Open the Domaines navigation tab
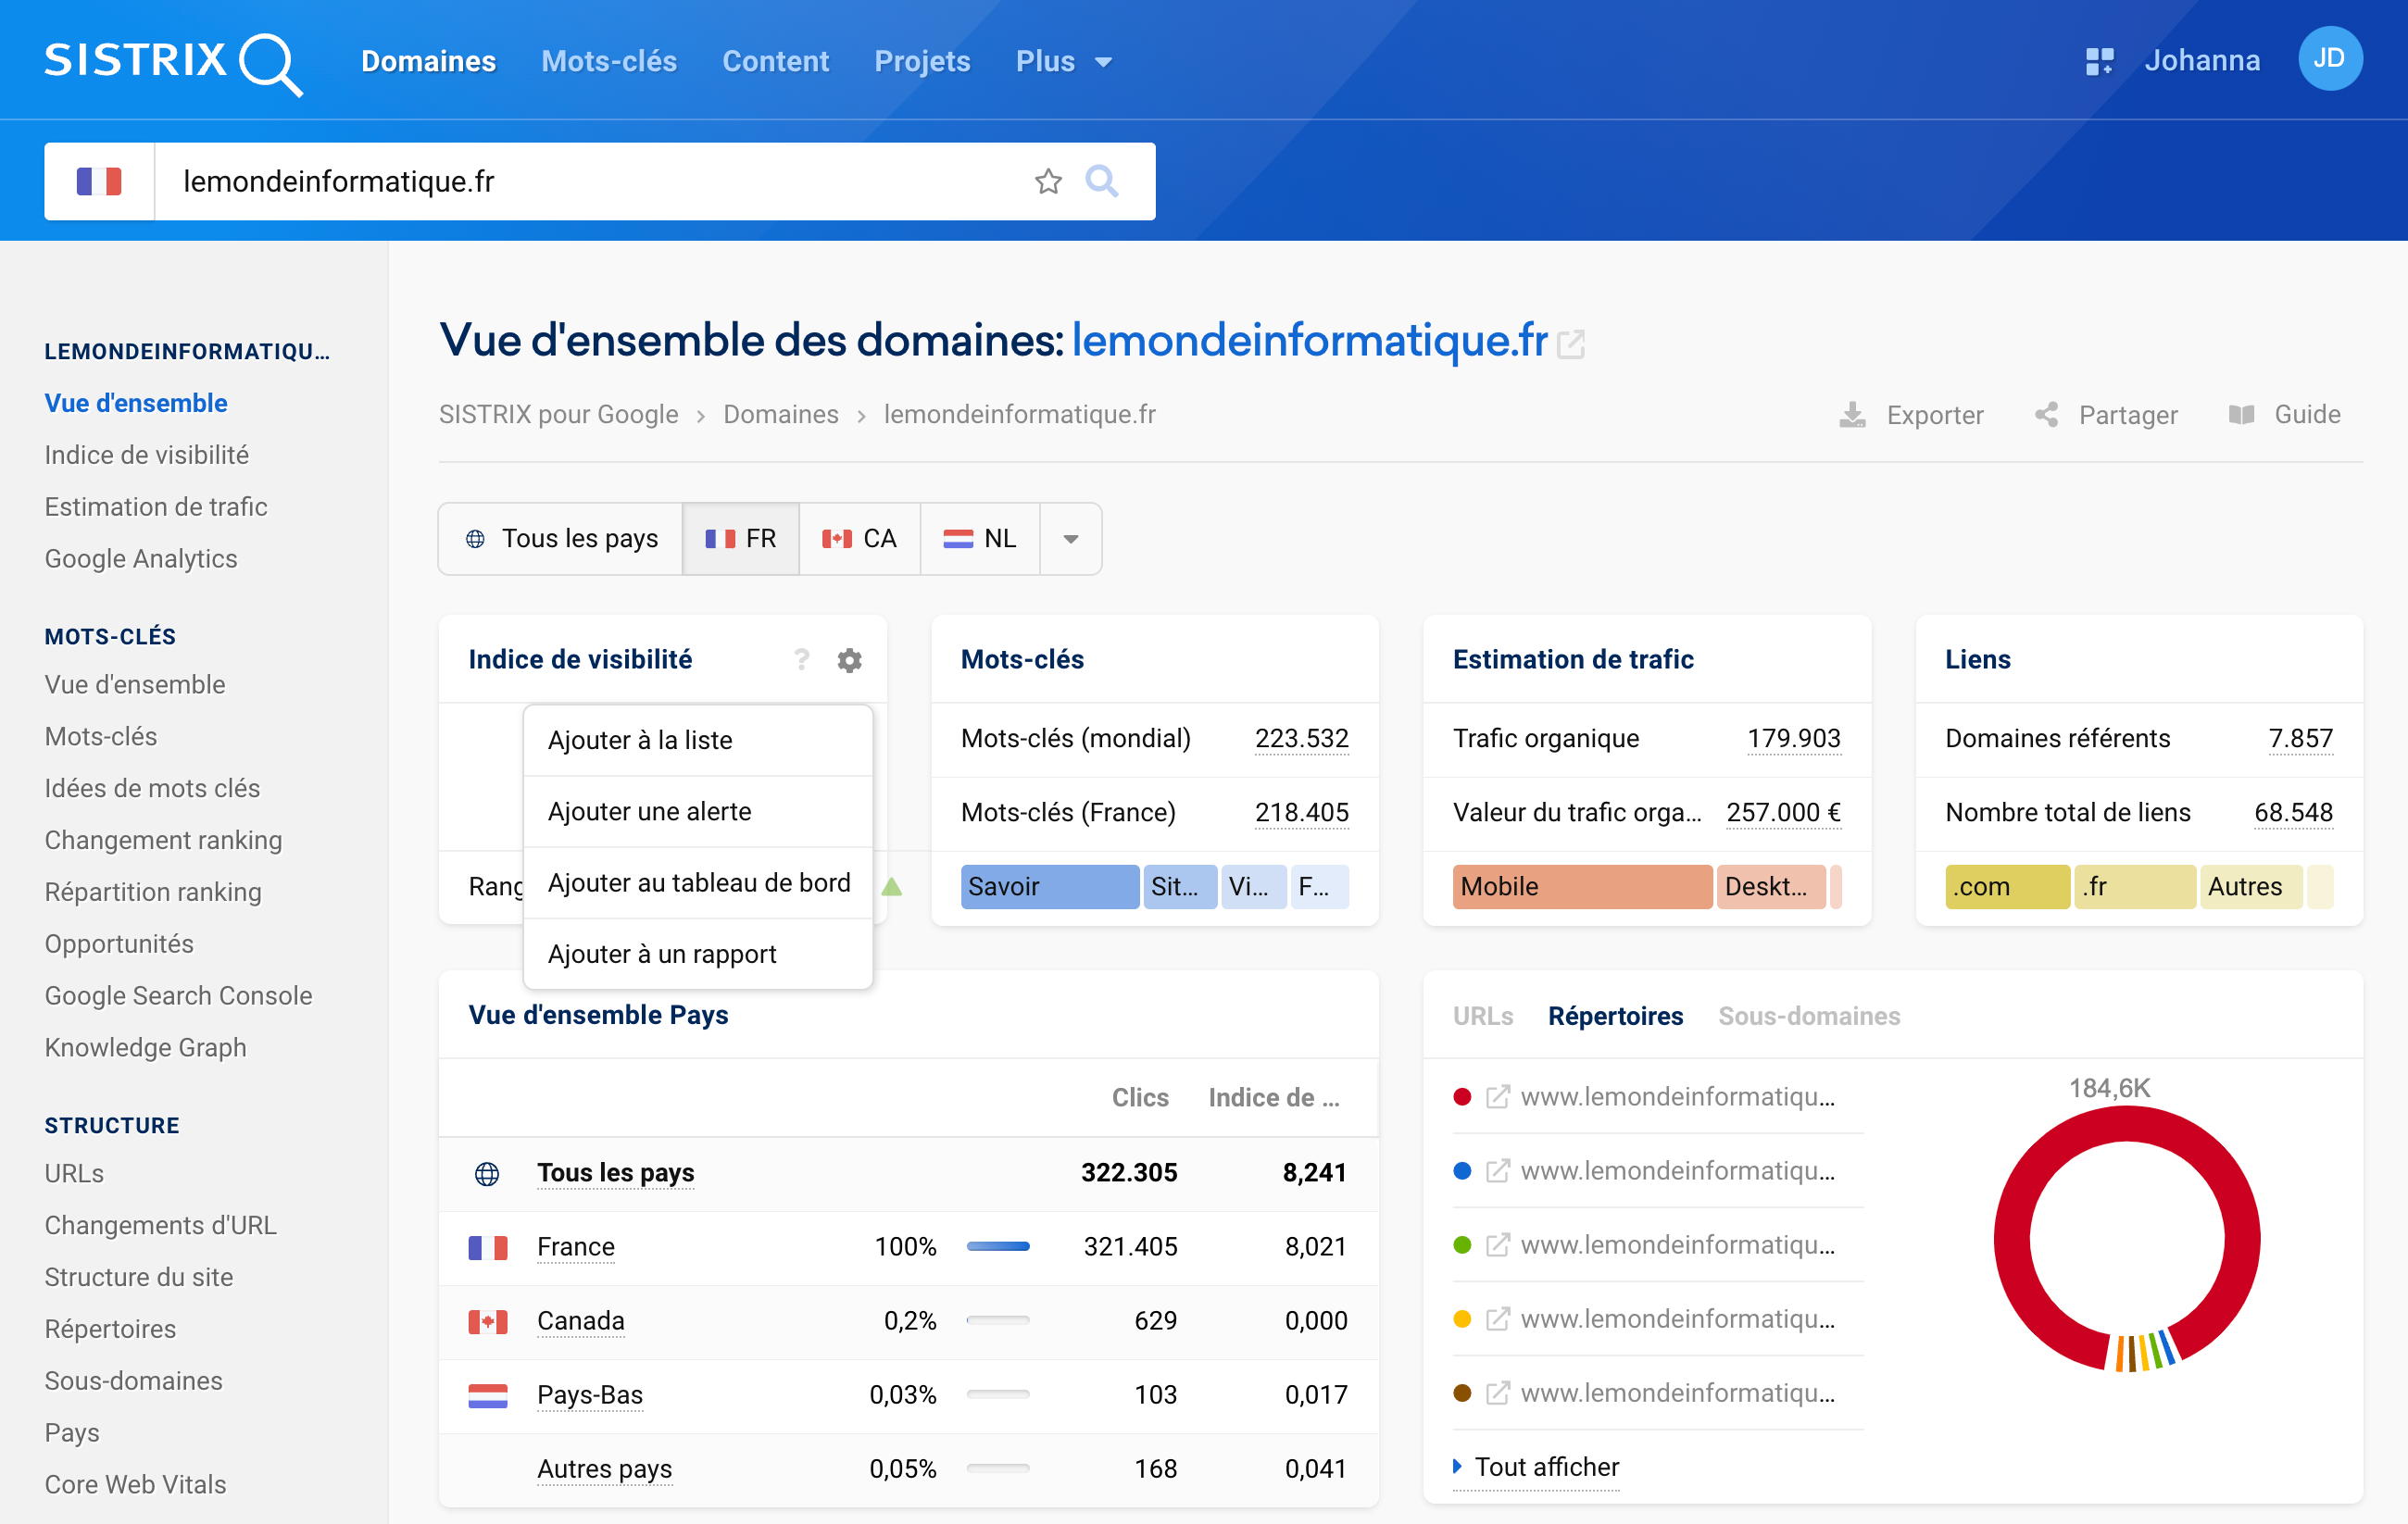This screenshot has width=2408, height=1524. (428, 62)
